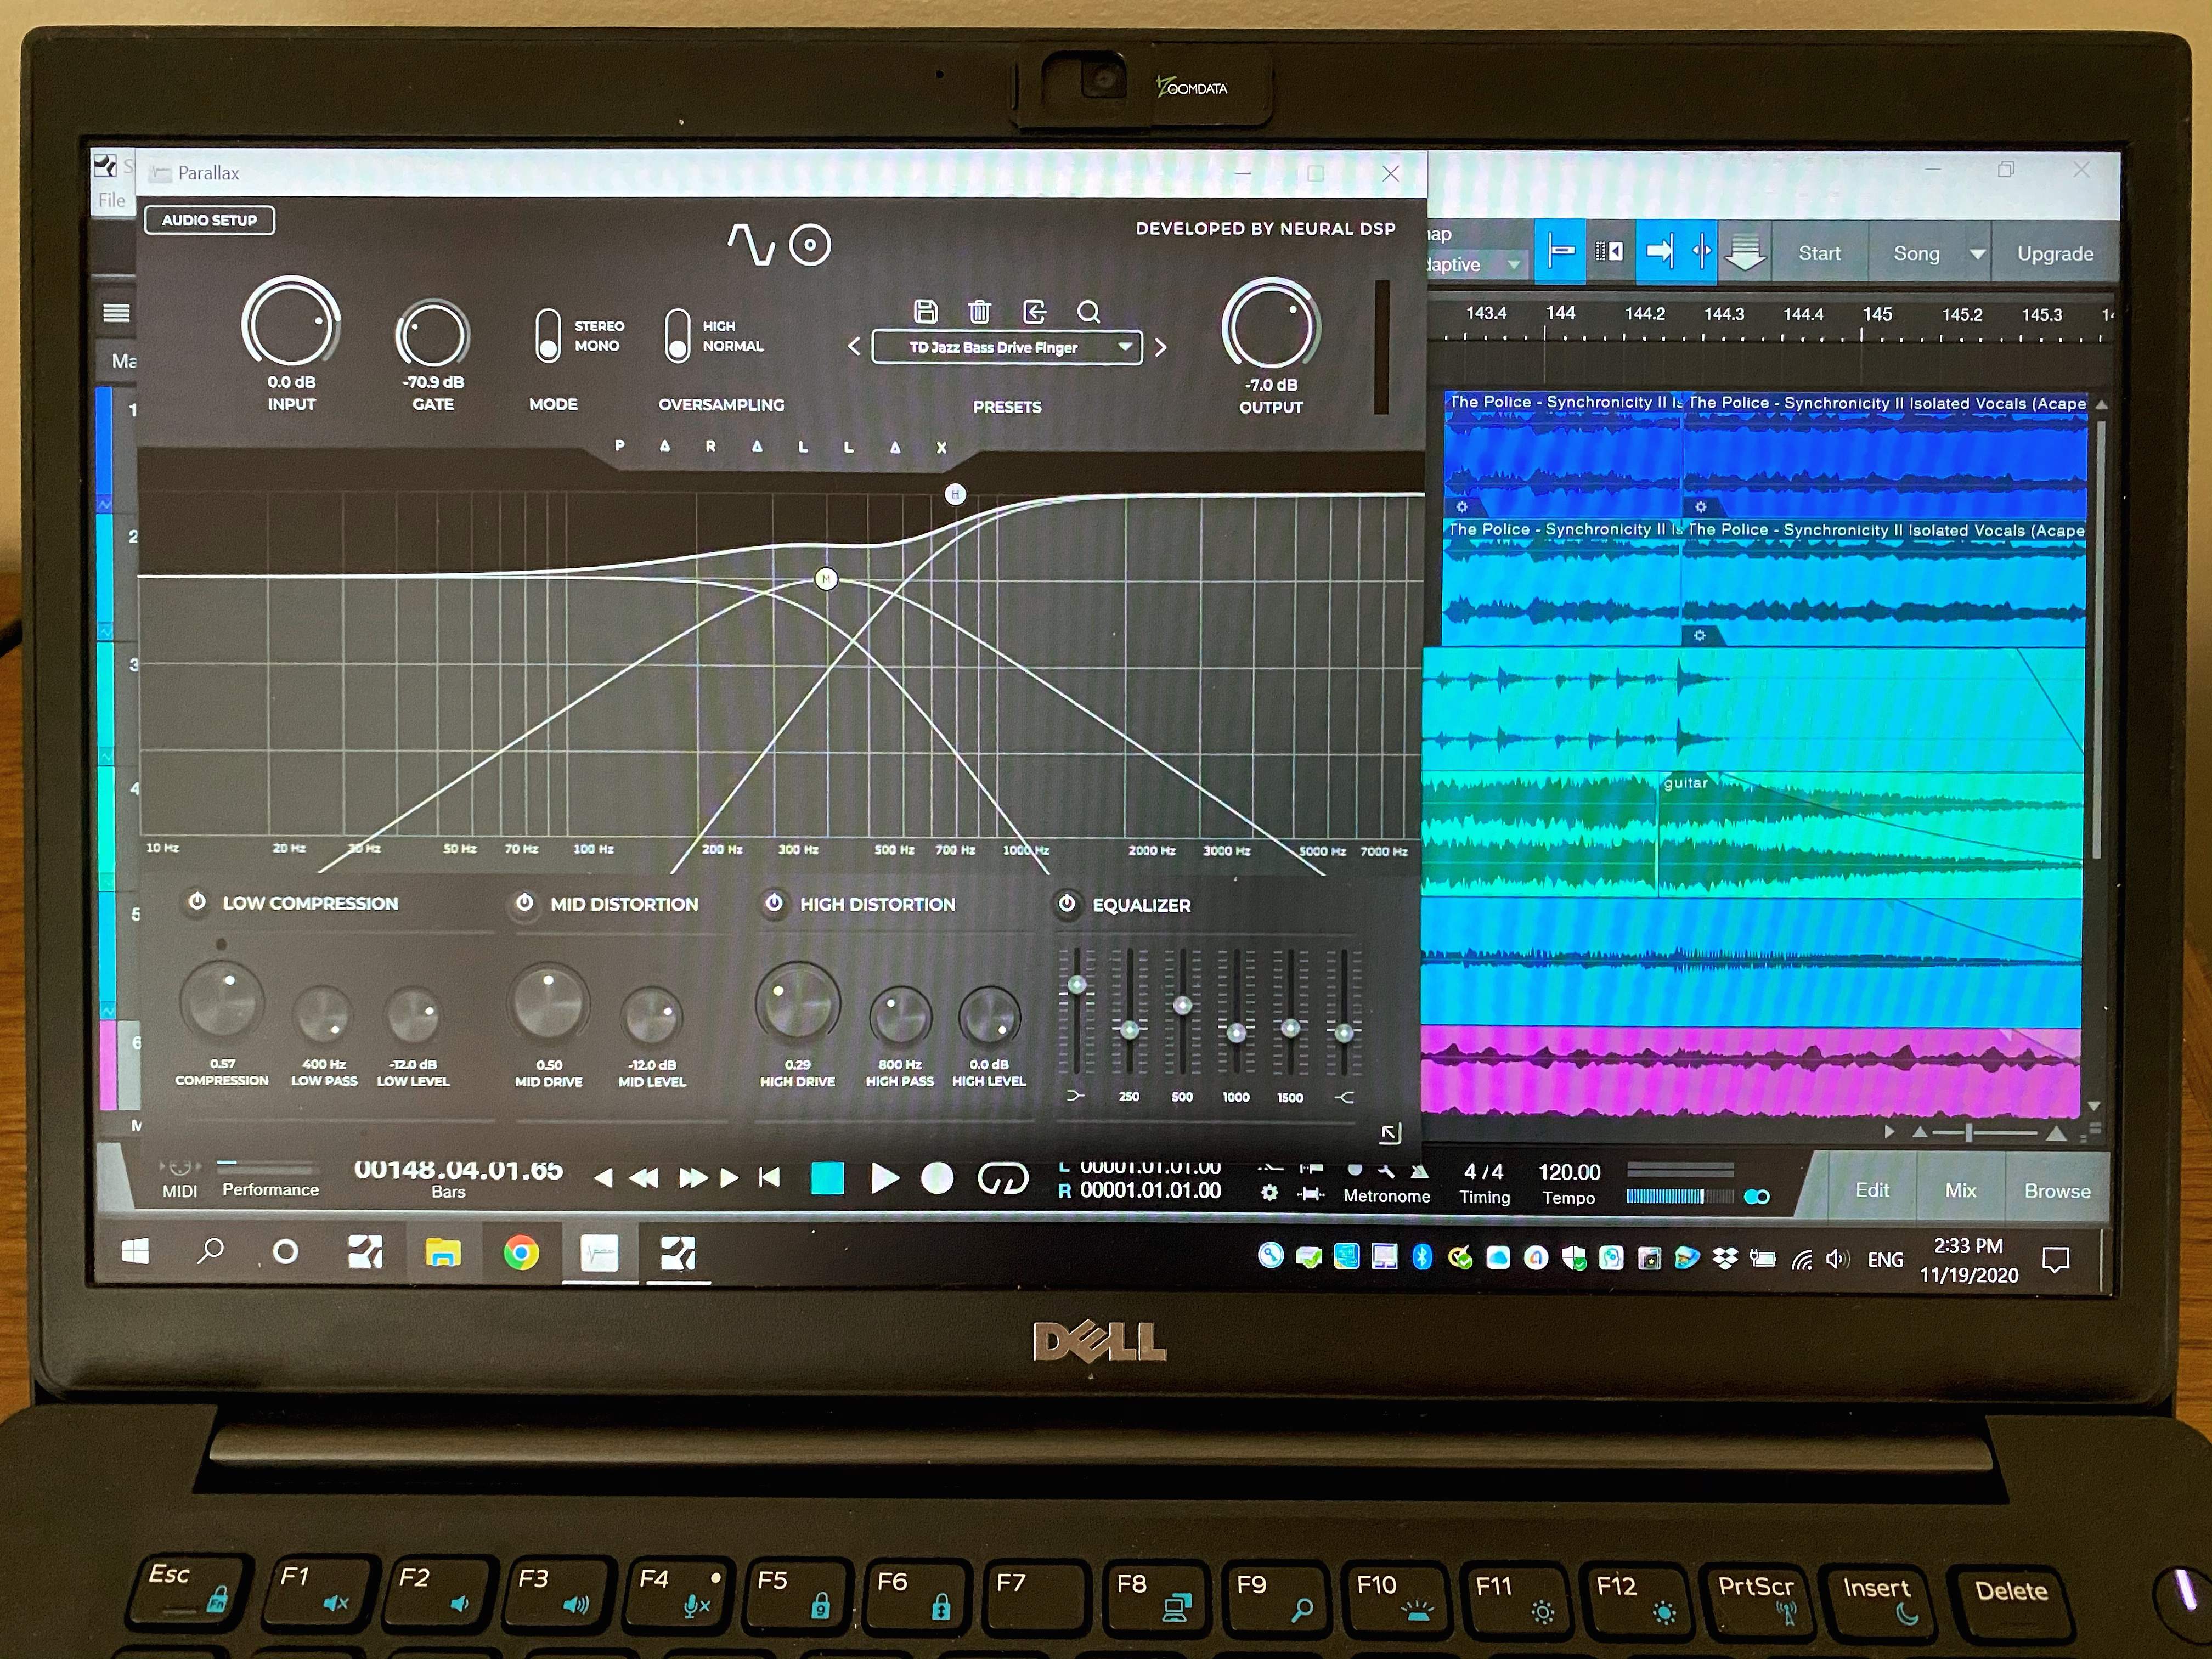Click the Performance meter label
Image resolution: width=2212 pixels, height=1659 pixels.
(x=270, y=1189)
